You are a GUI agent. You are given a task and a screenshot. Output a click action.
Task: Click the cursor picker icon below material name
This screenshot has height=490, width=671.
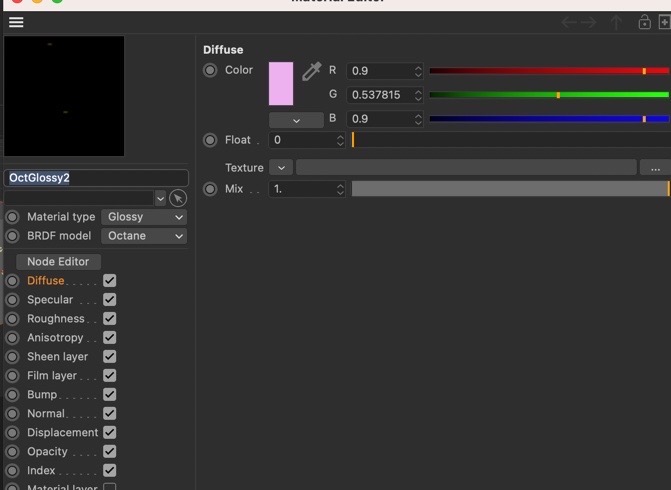tap(178, 199)
